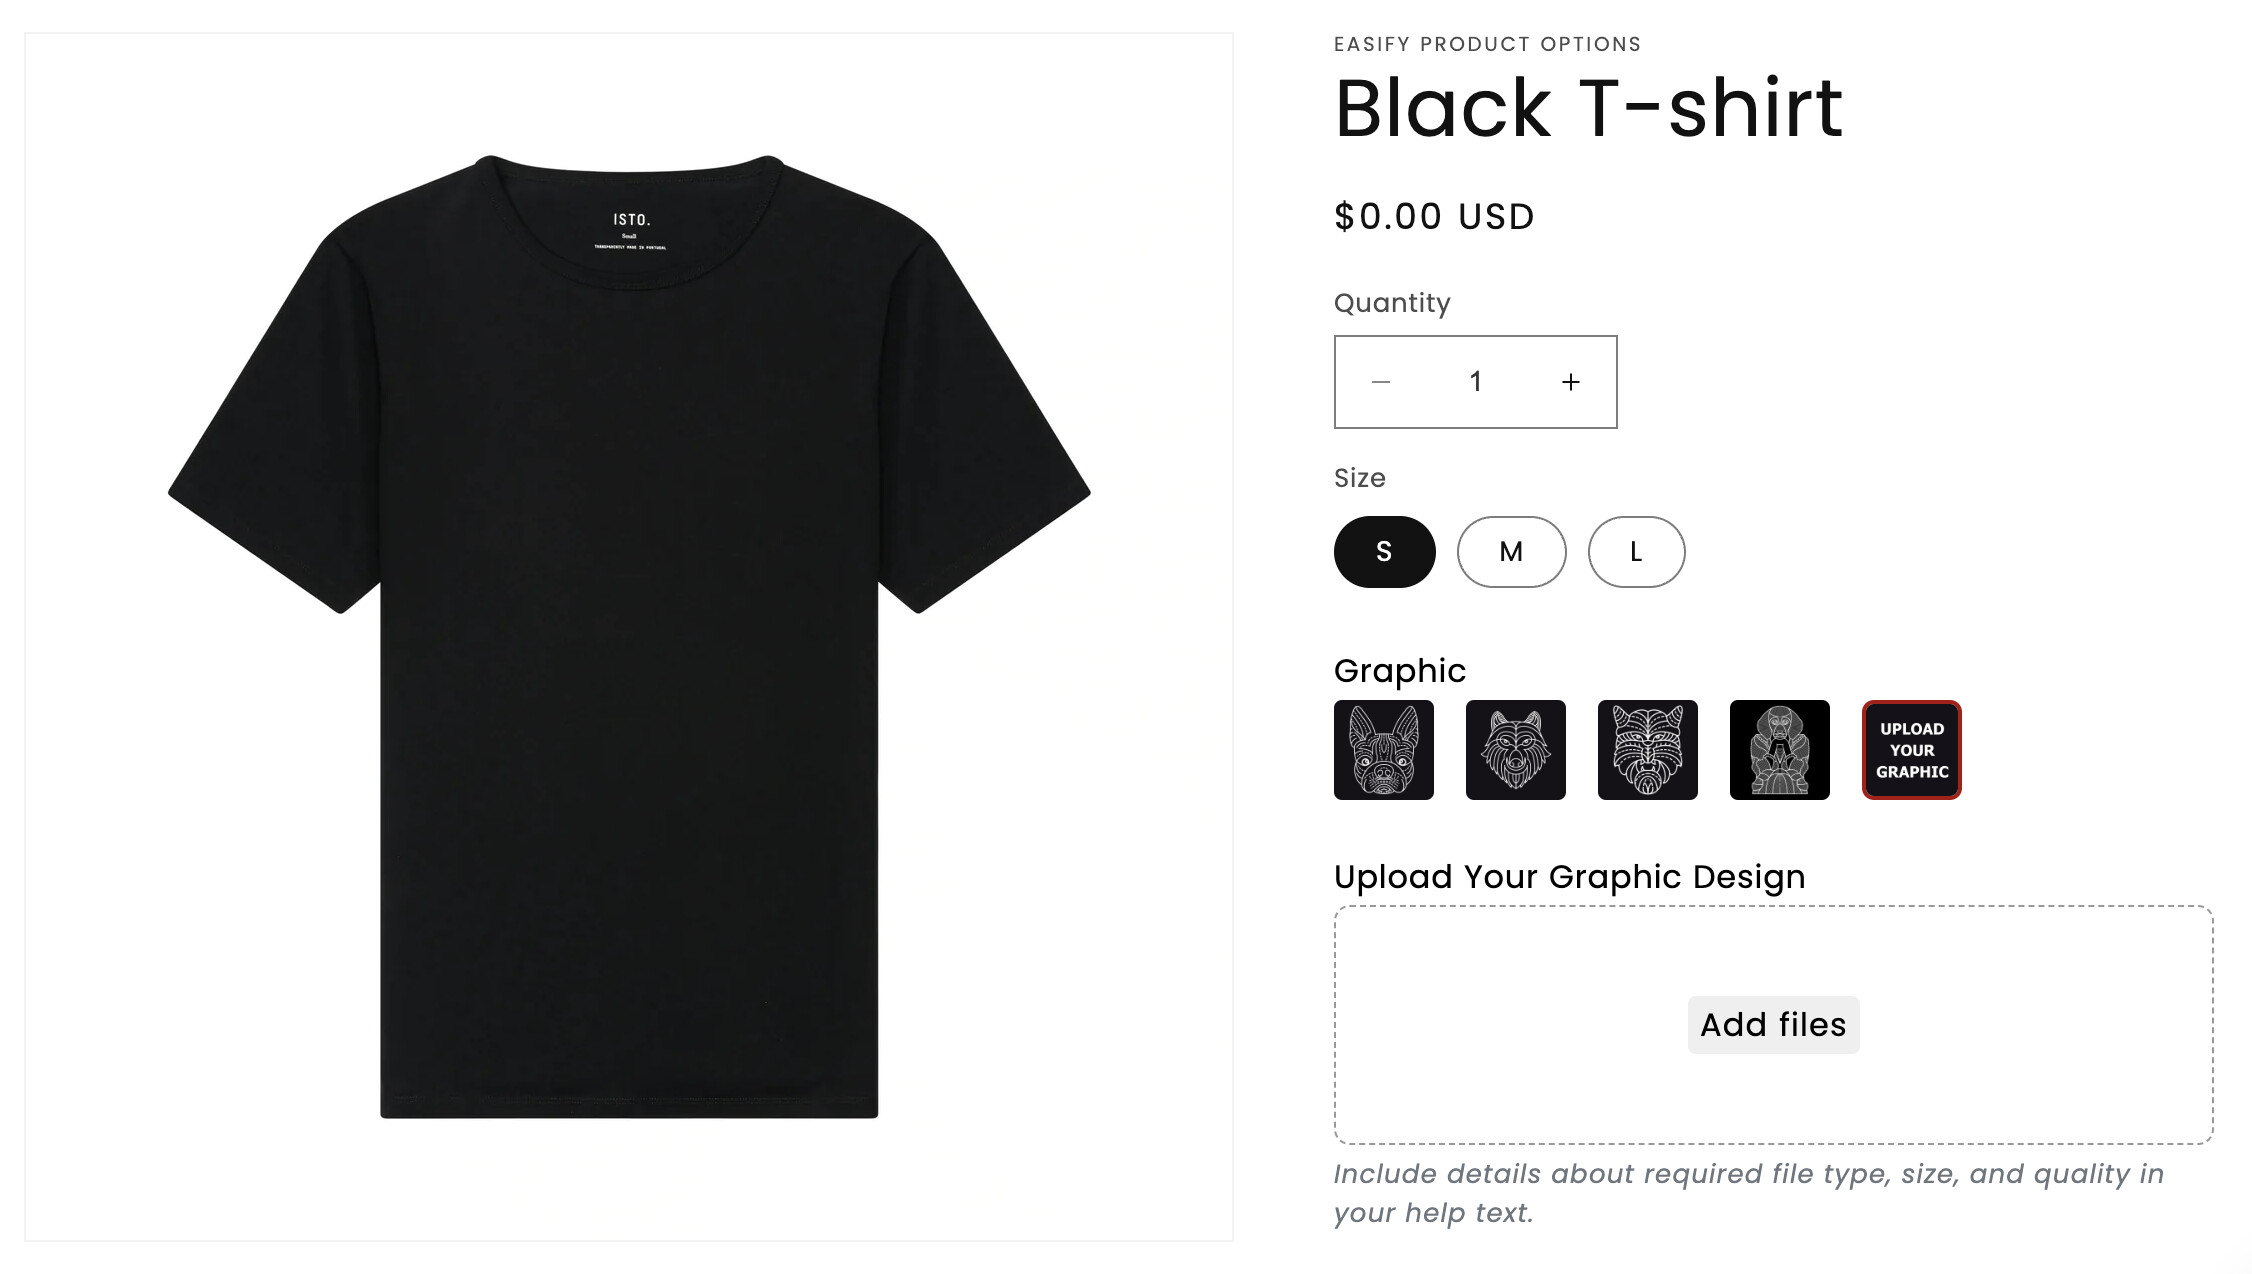The width and height of the screenshot is (2252, 1274).
Task: Select size S
Action: (x=1384, y=552)
